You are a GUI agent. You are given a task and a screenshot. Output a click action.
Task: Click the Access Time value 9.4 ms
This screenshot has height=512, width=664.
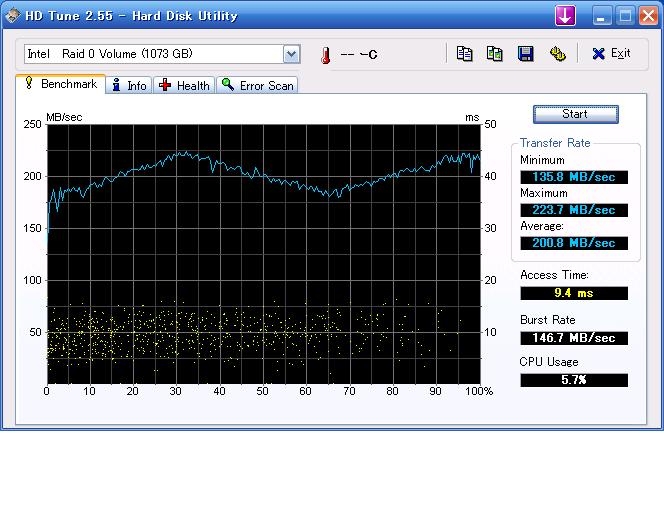[574, 293]
